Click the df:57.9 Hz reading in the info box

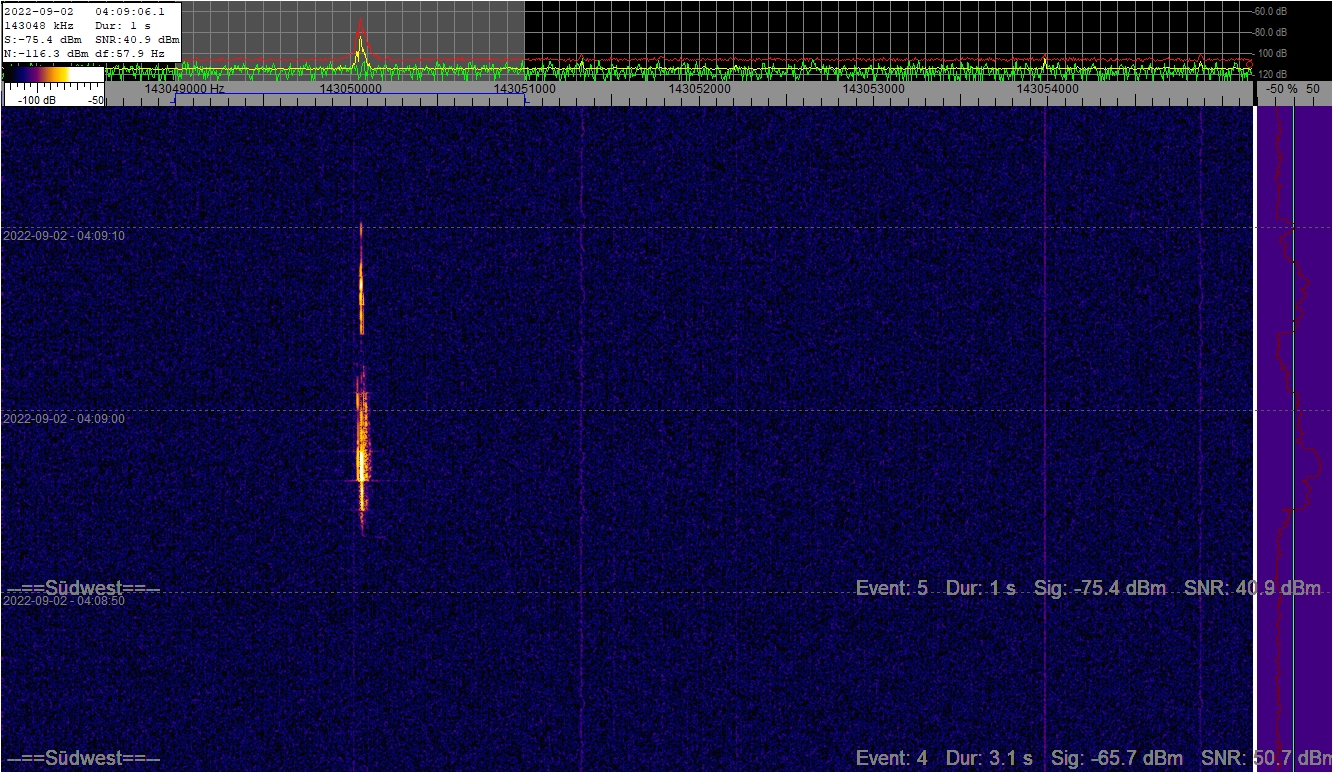[130, 53]
